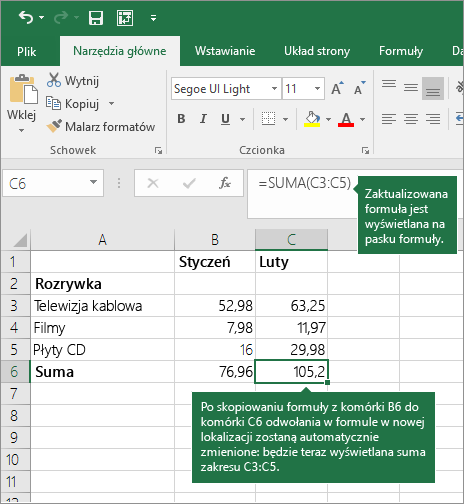Toggle bottom vertical align icon
Image resolution: width=464 pixels, height=504 pixels.
click(x=433, y=89)
